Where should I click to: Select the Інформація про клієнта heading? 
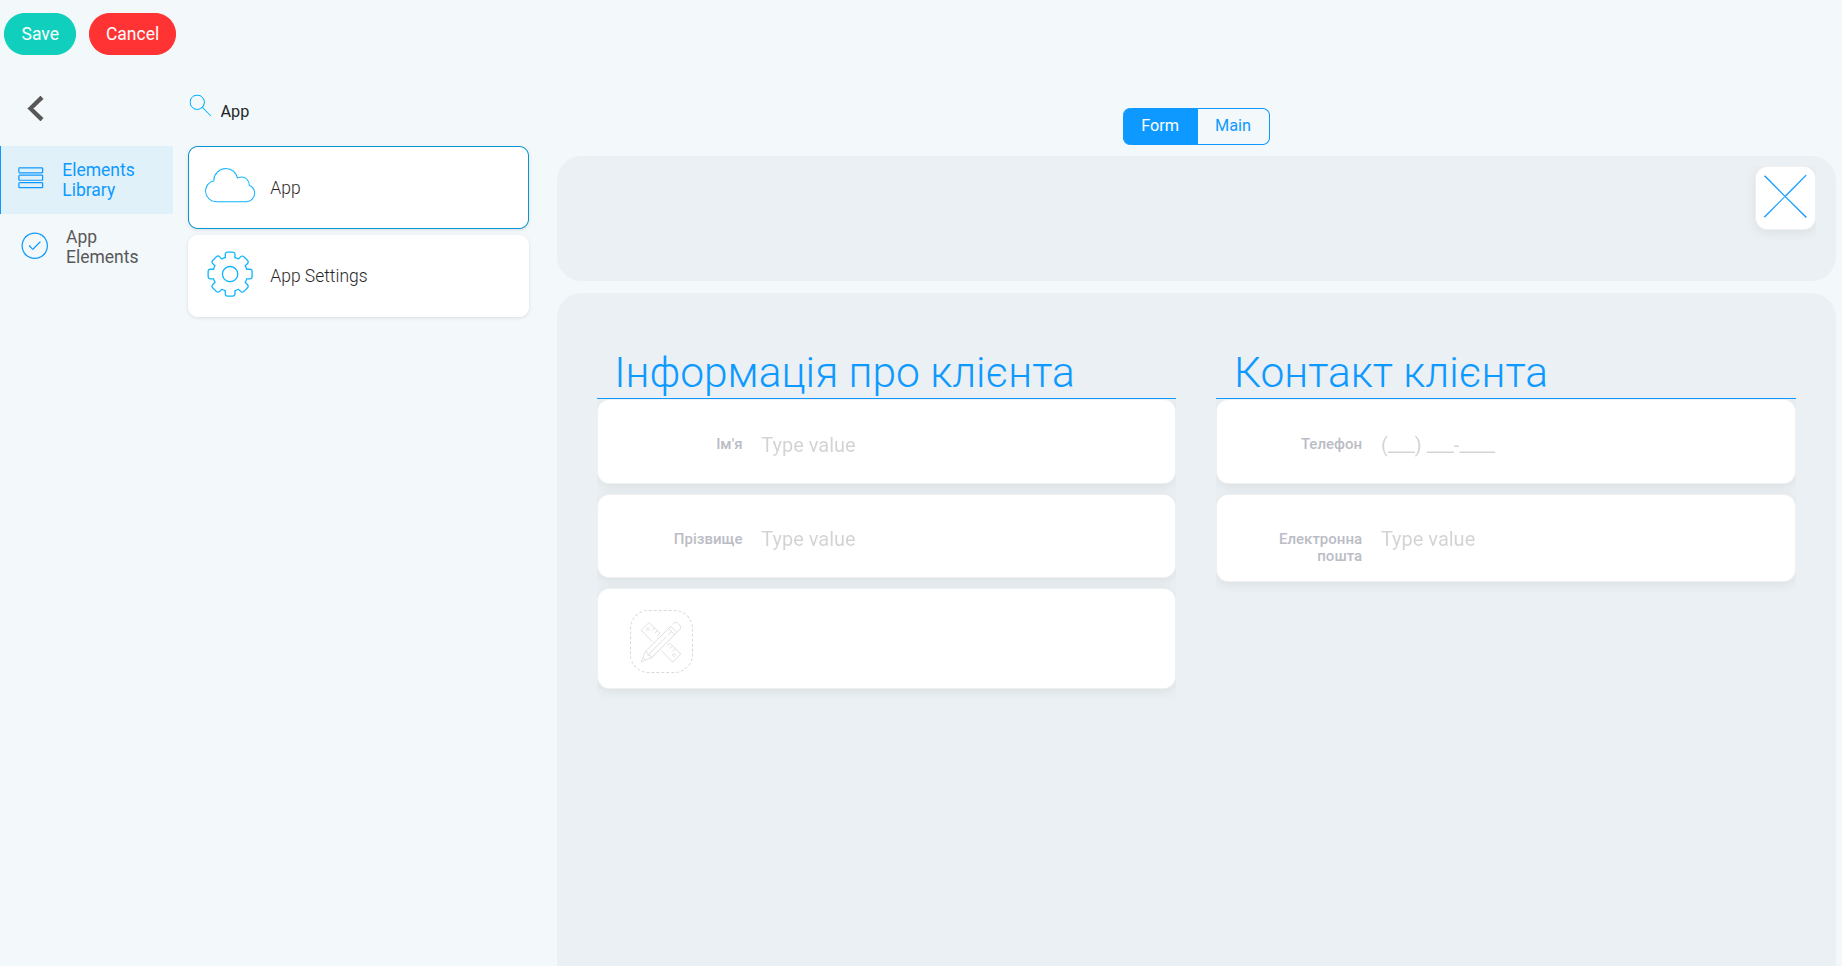tap(844, 373)
